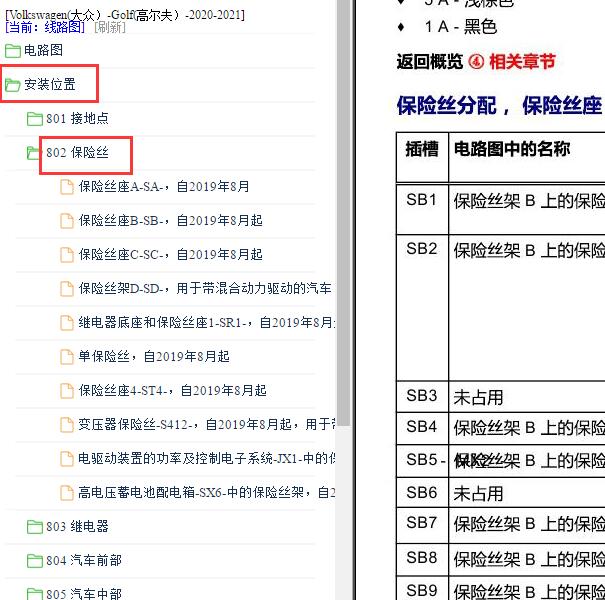Click the 803 继电器 label

coord(78,526)
